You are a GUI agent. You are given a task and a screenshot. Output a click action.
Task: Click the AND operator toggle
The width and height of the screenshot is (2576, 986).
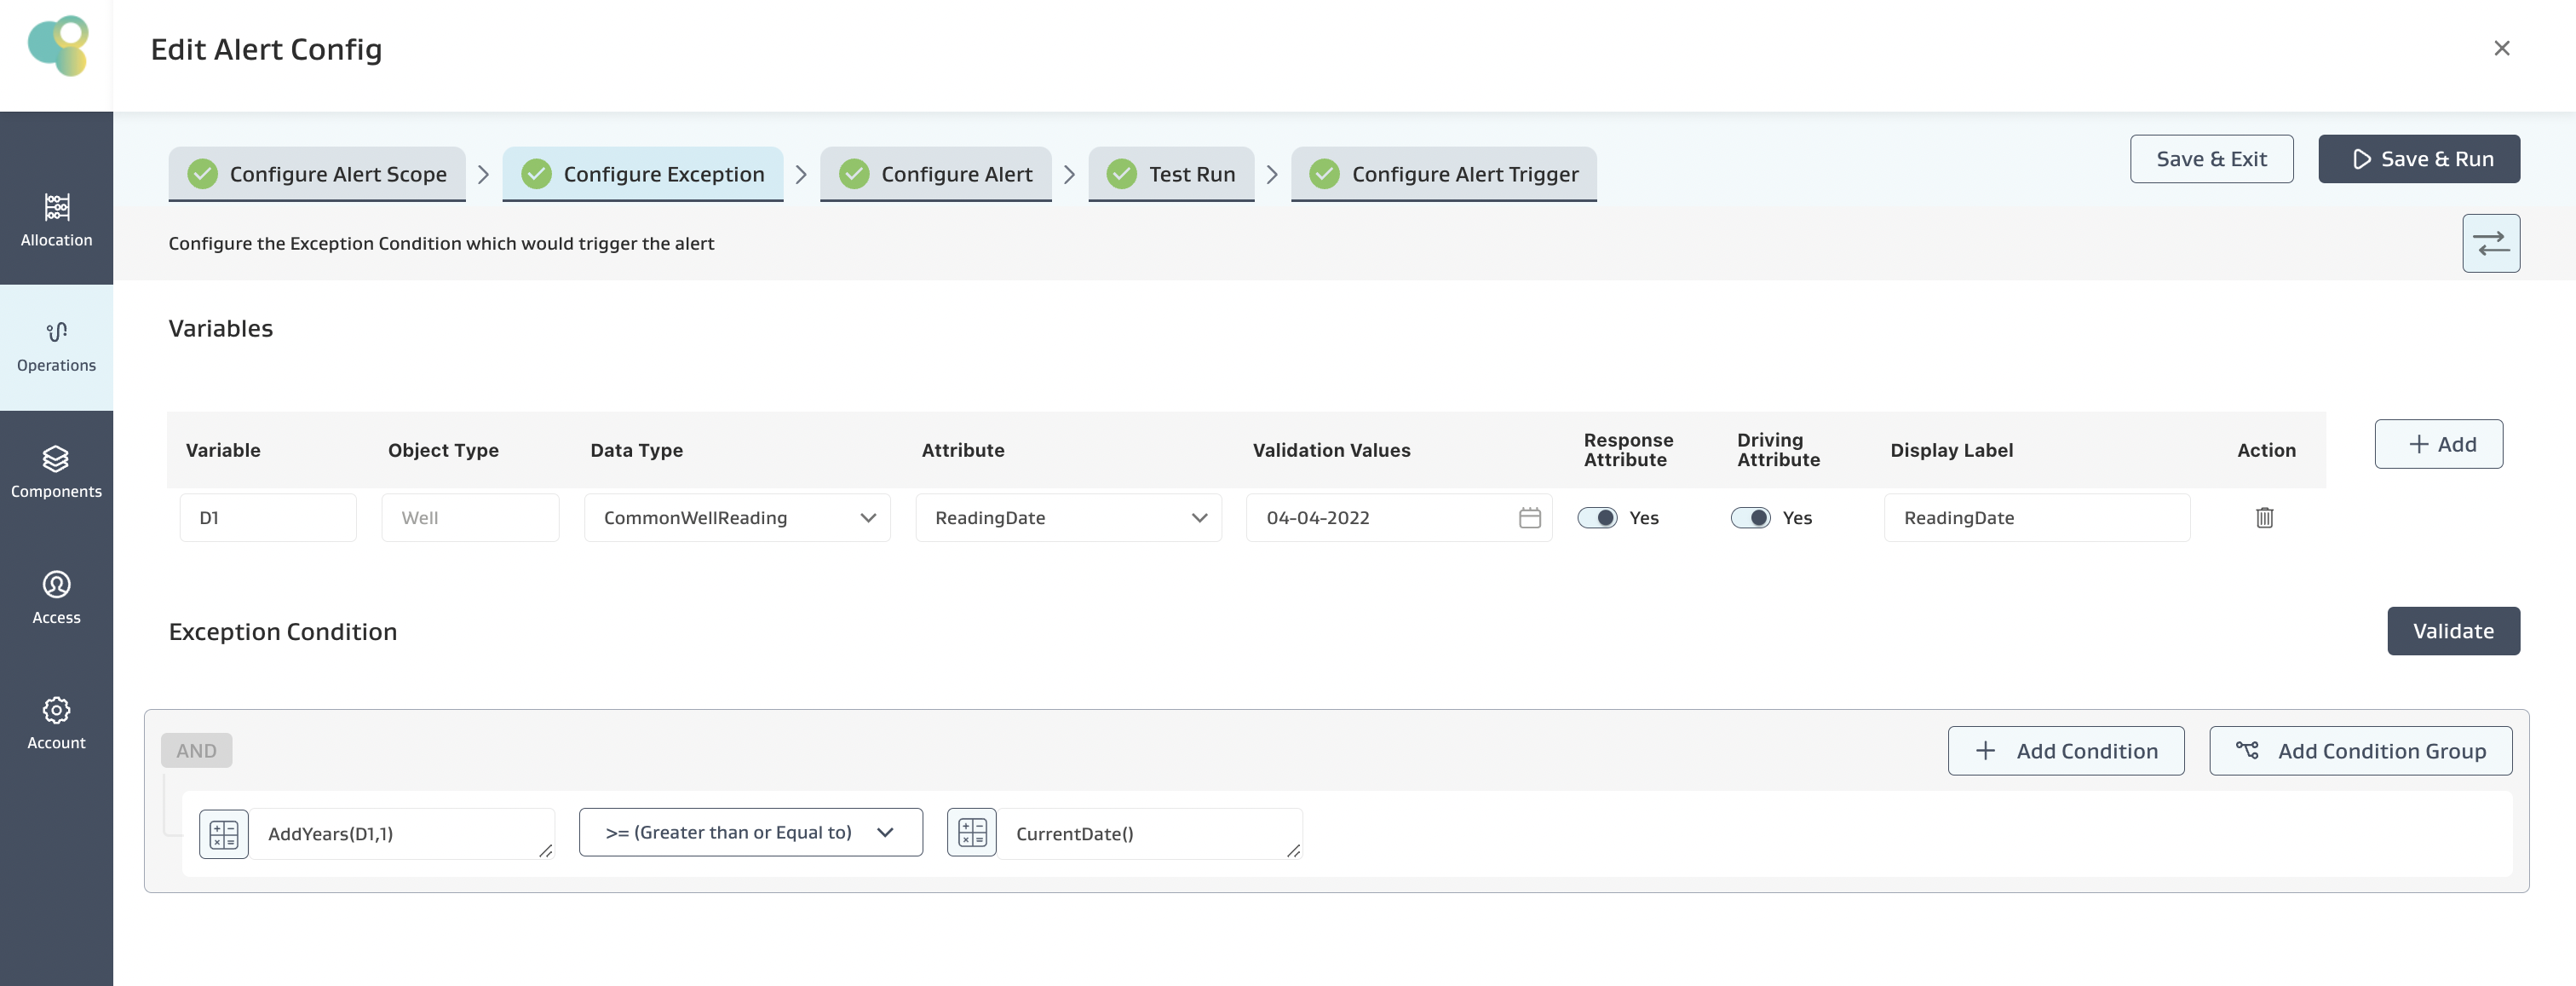196,751
